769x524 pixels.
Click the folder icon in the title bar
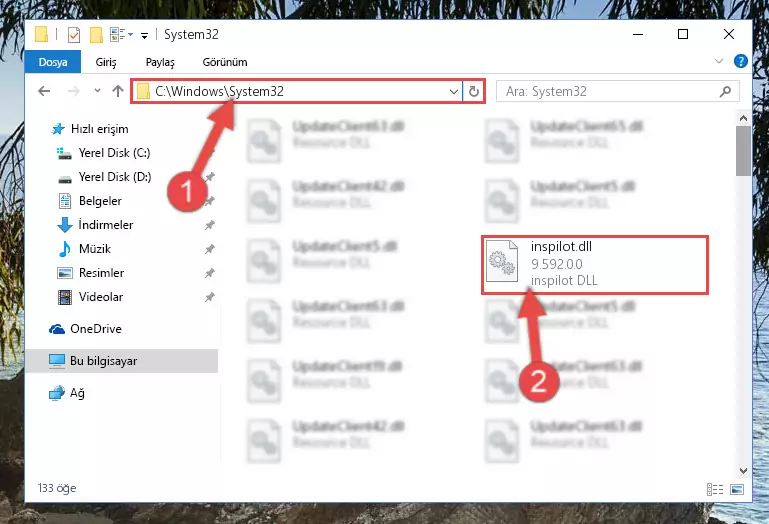pyautogui.click(x=42, y=34)
